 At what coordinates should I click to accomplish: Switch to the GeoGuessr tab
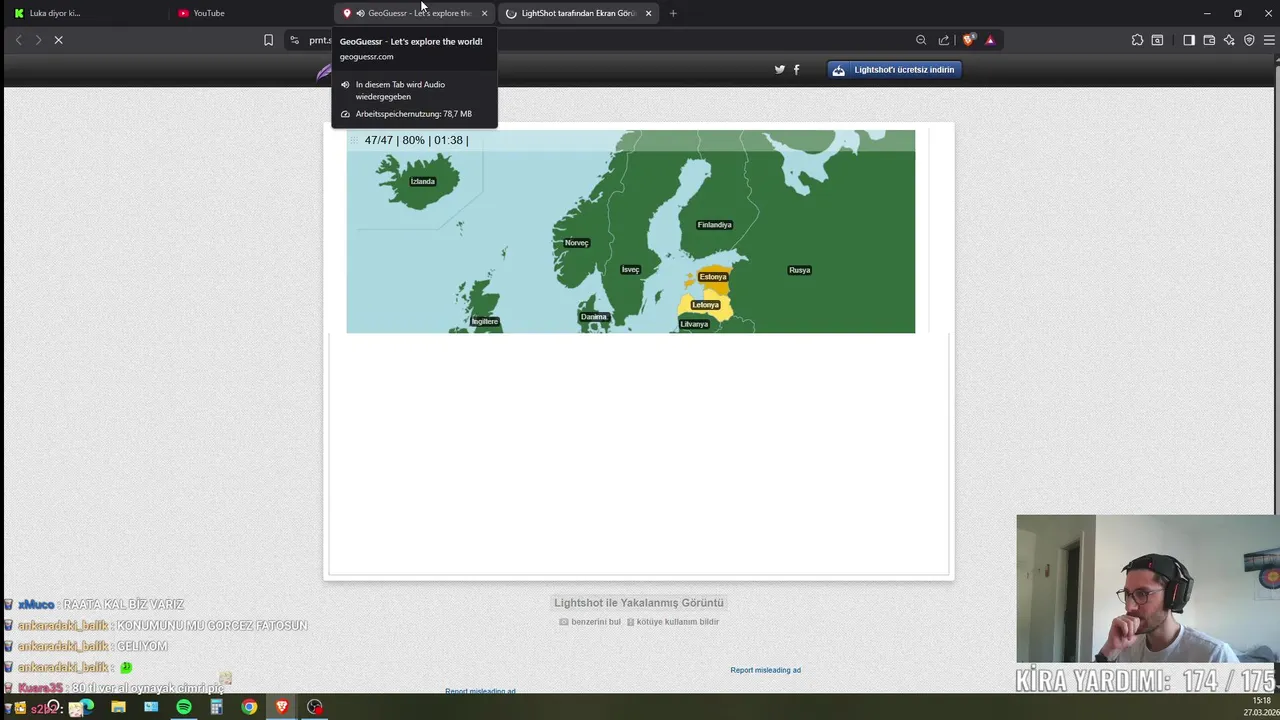[415, 13]
